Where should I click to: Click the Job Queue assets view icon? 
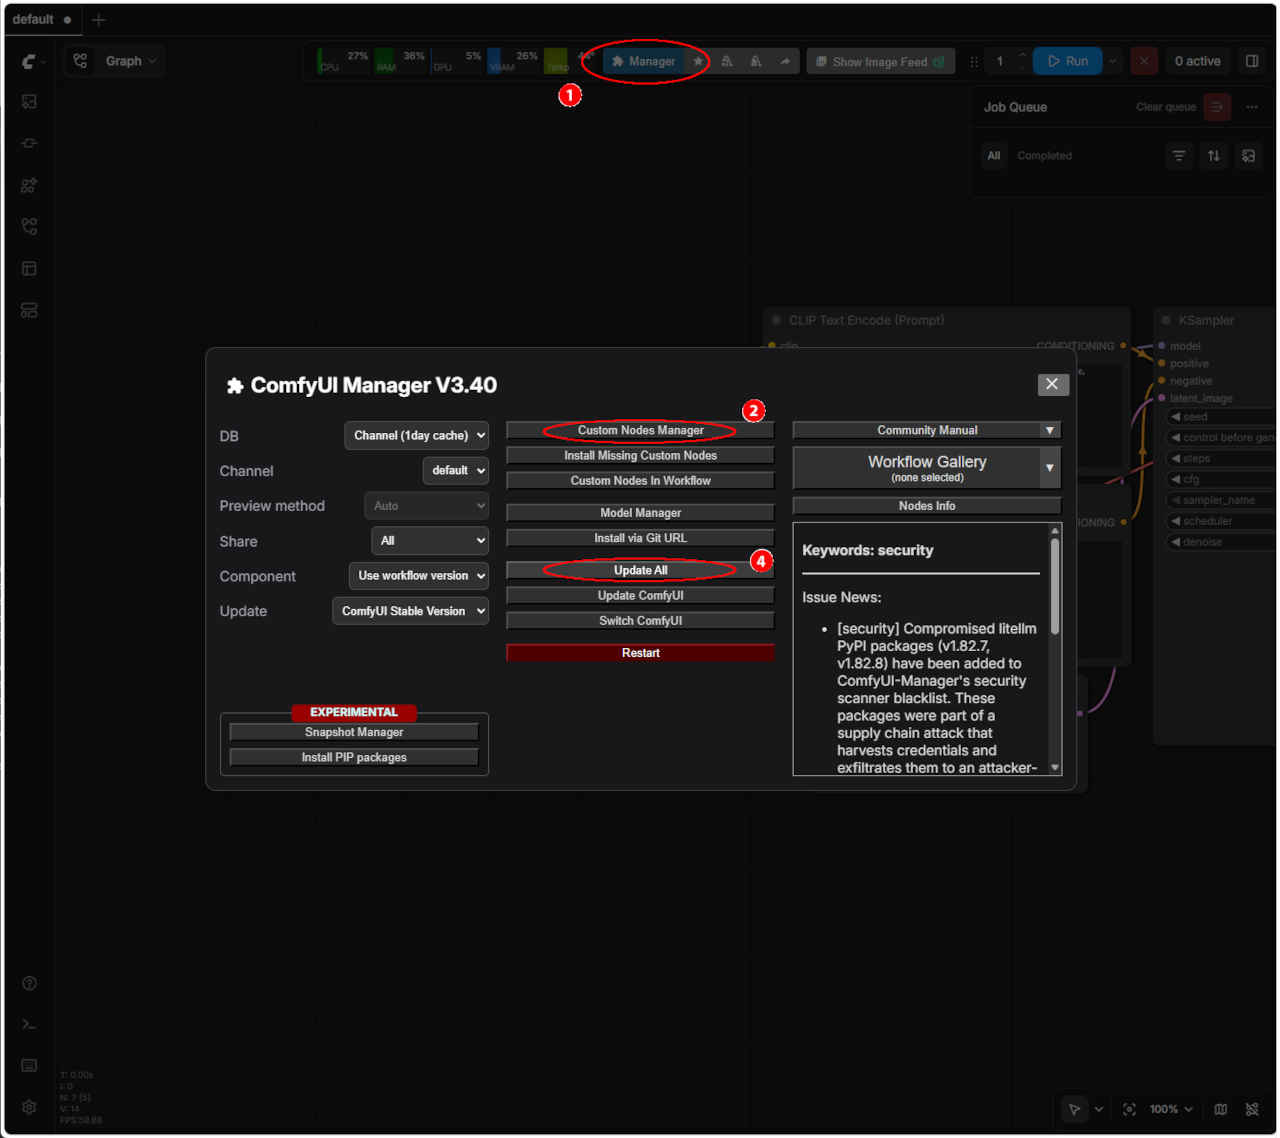click(1248, 156)
